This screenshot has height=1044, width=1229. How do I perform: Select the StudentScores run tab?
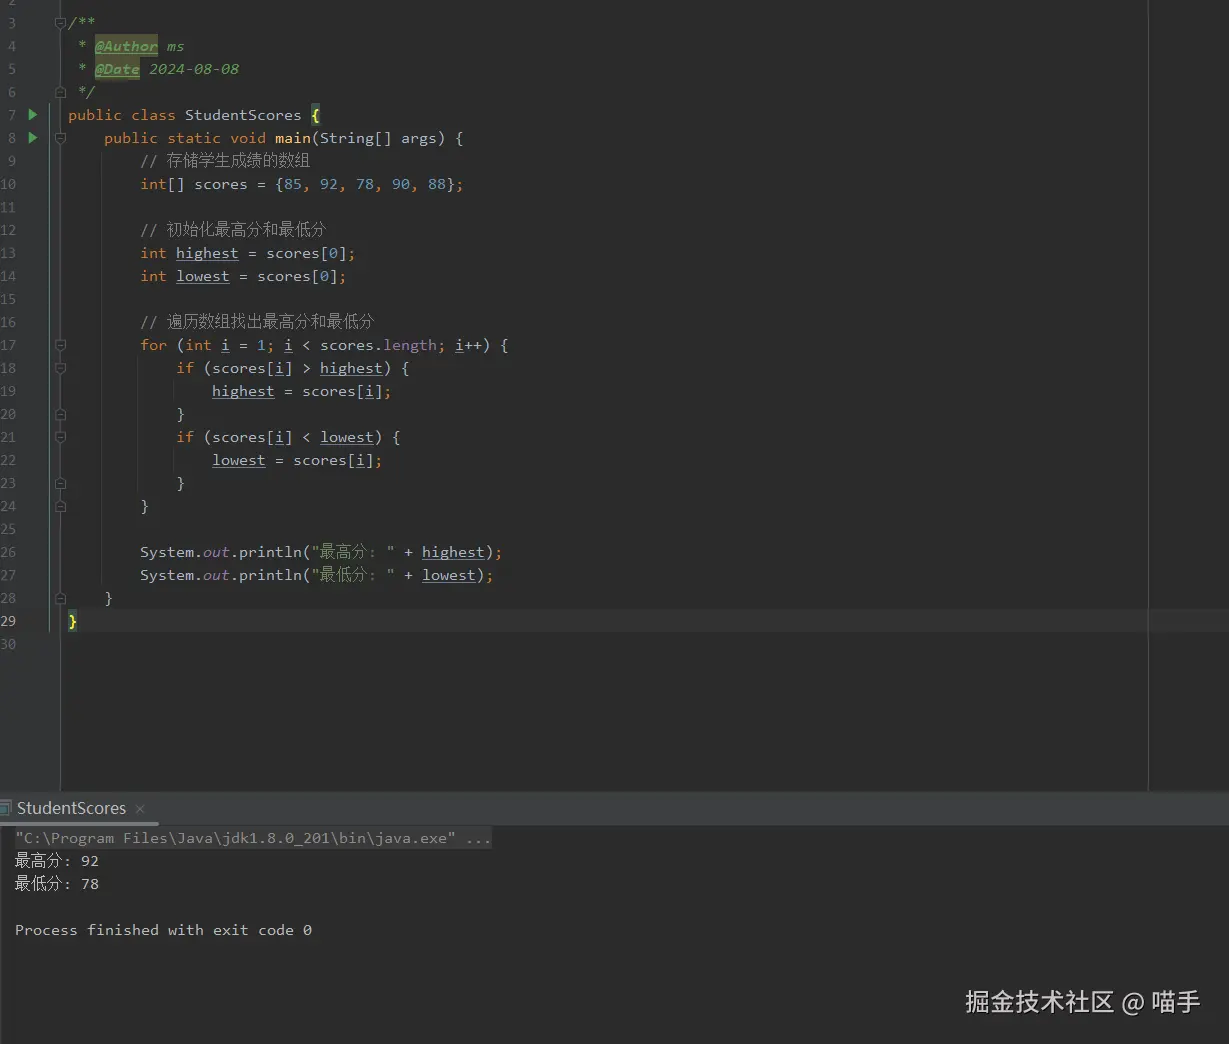click(71, 808)
